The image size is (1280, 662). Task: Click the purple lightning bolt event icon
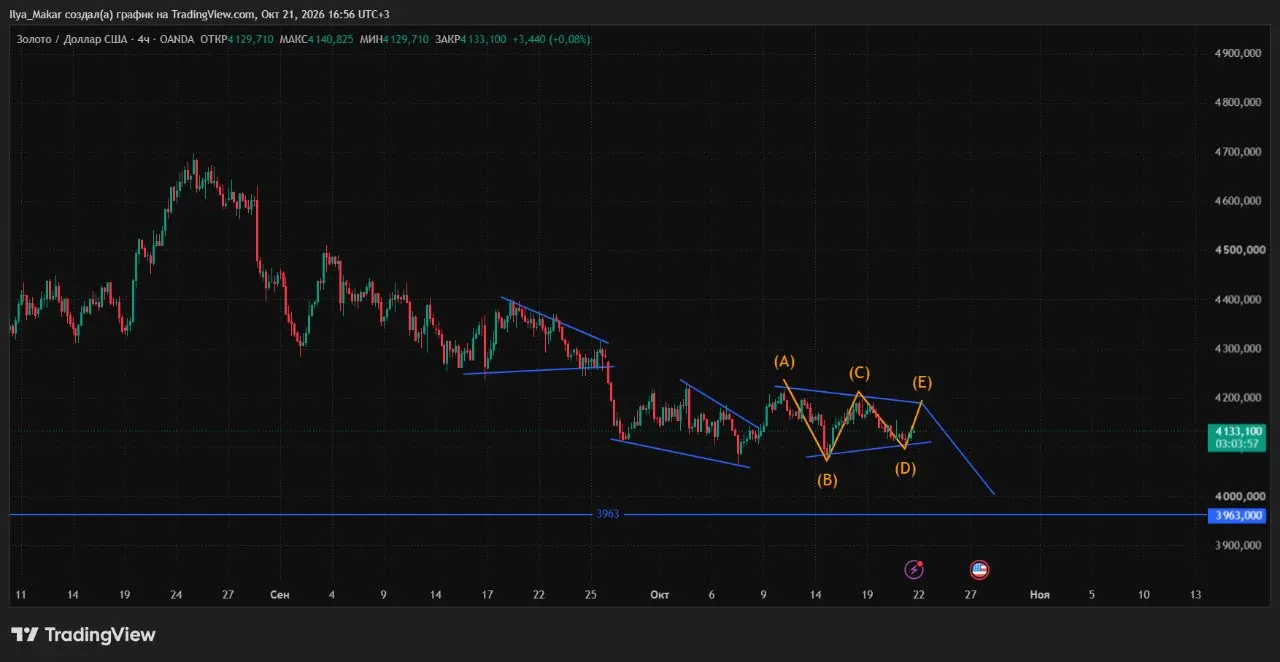(x=914, y=569)
